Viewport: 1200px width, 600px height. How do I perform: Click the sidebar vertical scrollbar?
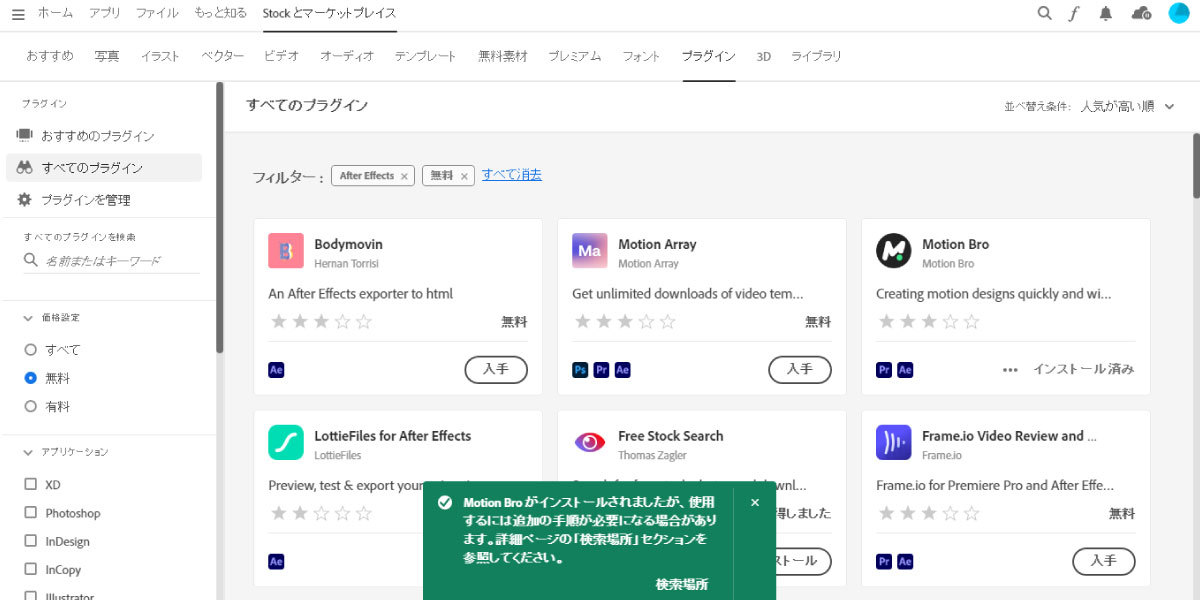[x=220, y=217]
